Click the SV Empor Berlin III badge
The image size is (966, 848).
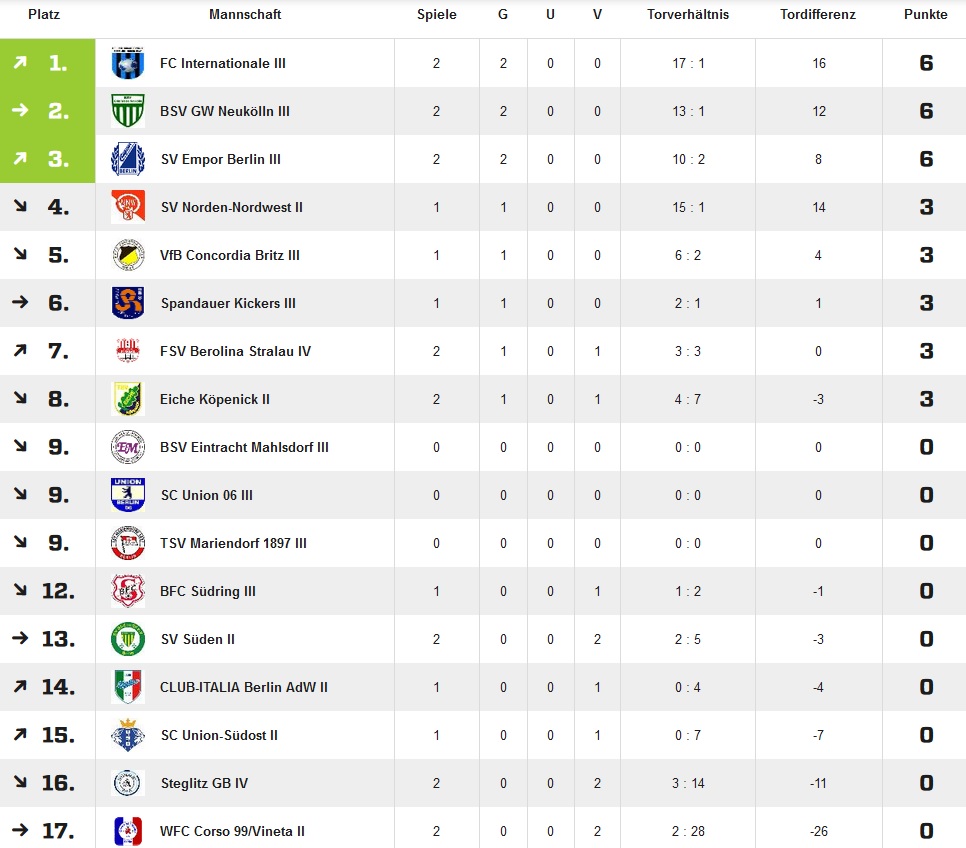(x=128, y=158)
